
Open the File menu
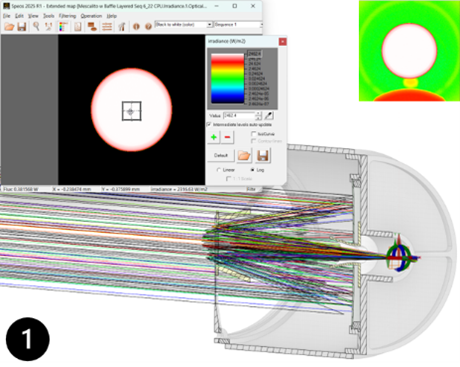tap(7, 16)
